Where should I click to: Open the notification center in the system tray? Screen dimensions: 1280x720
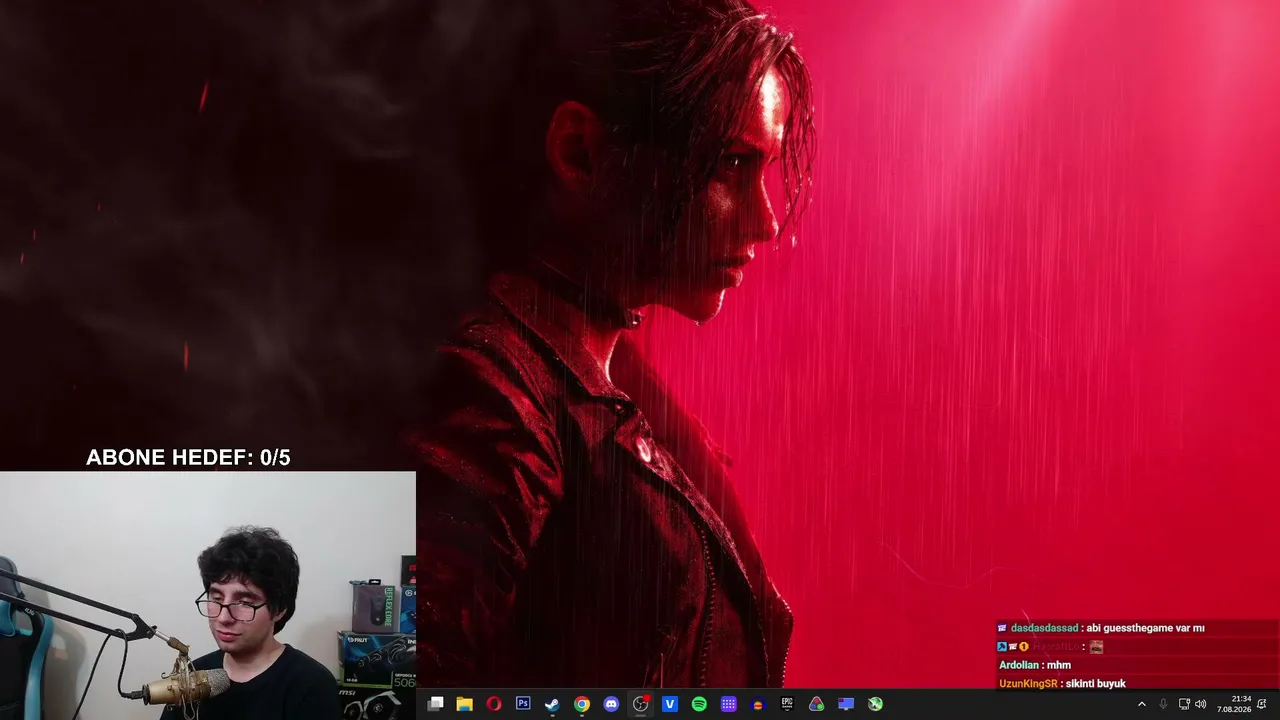click(x=1264, y=704)
